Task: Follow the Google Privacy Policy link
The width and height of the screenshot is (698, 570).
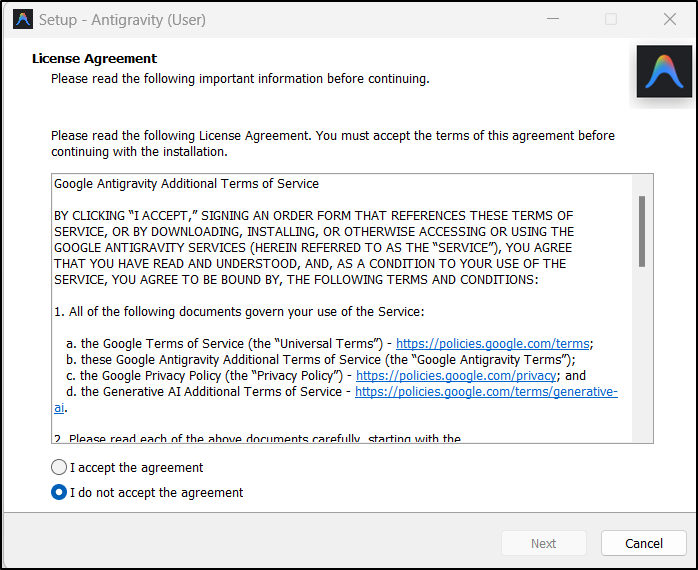Action: click(457, 375)
